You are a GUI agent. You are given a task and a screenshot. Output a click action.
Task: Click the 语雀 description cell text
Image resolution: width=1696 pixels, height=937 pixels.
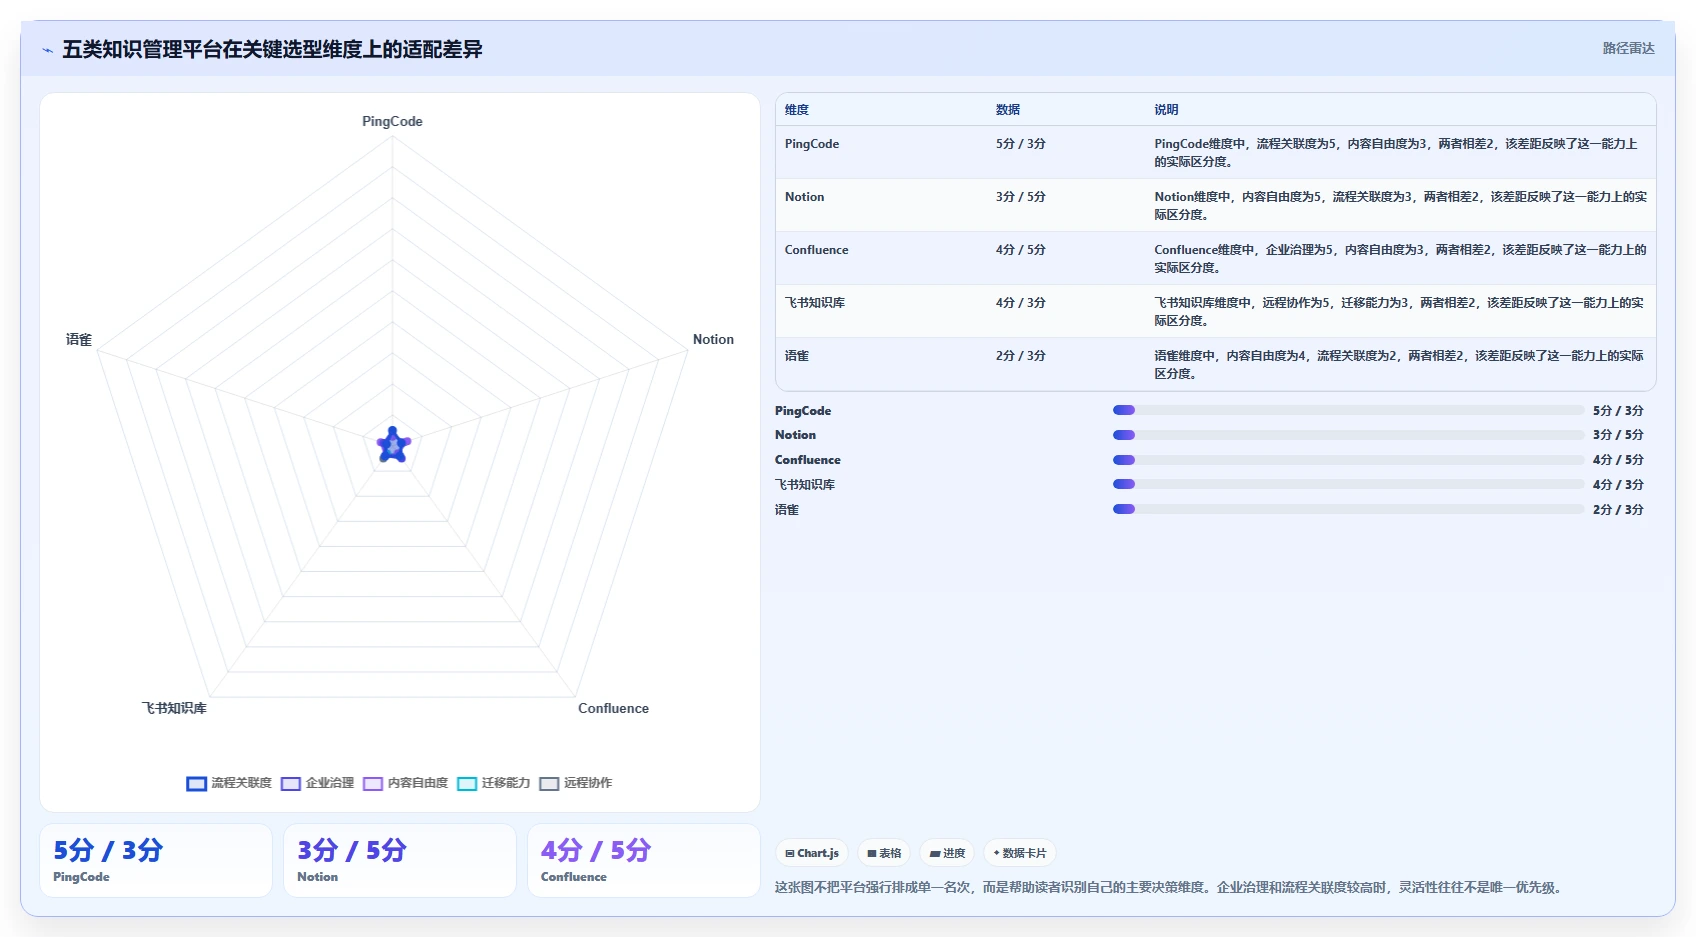click(x=1399, y=365)
